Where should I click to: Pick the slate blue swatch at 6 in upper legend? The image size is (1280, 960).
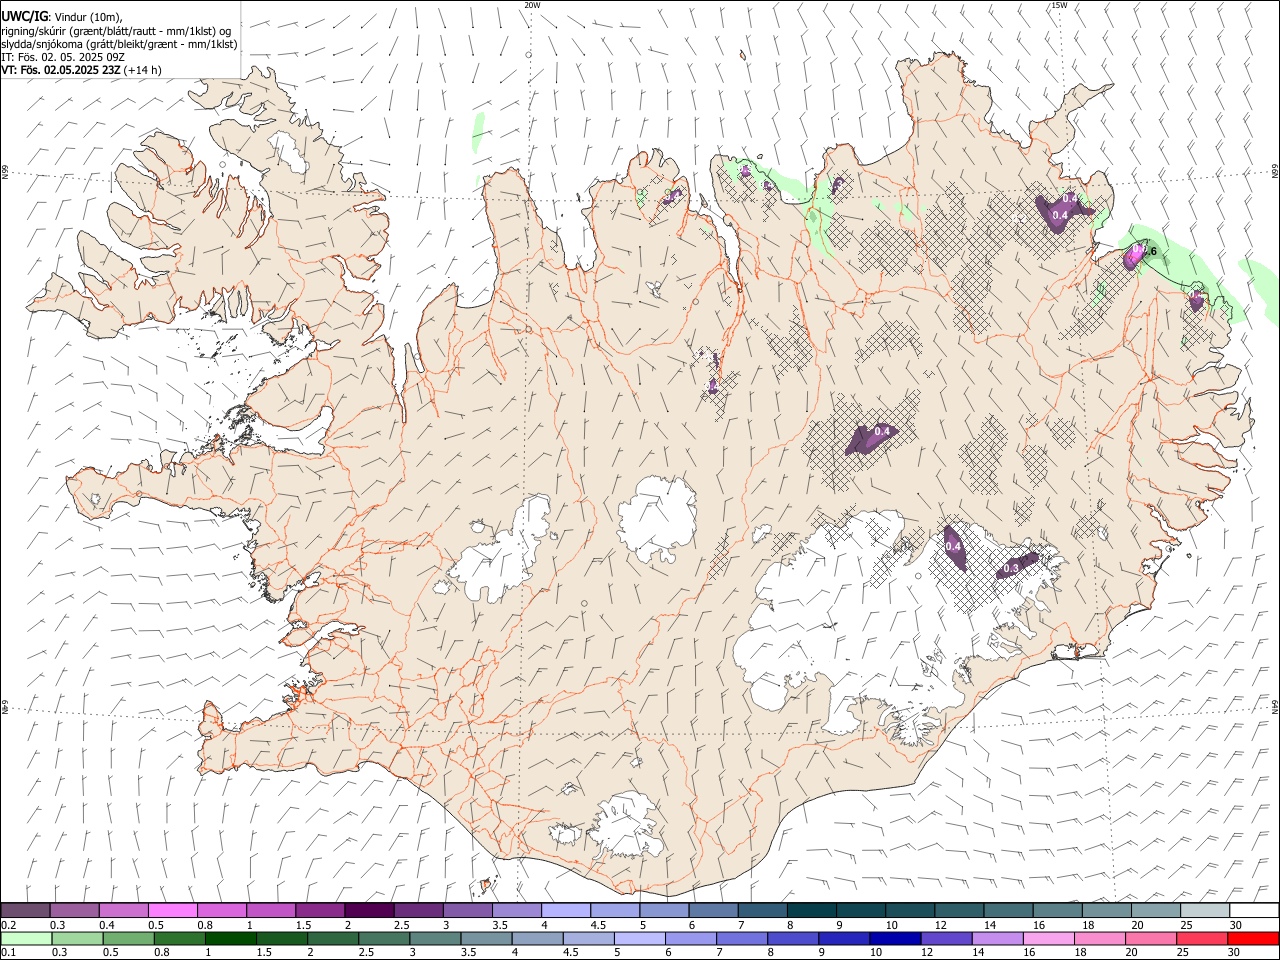click(713, 911)
